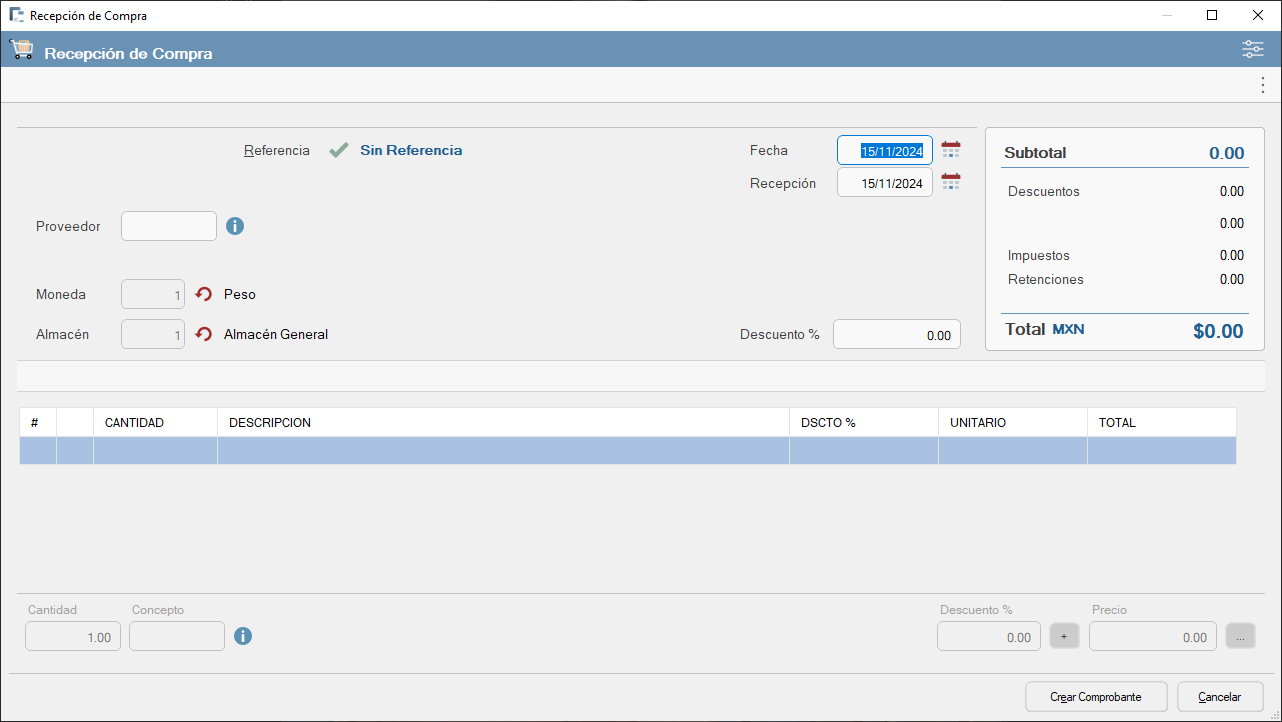
Task: Click the Crear Comprobante button
Action: [1097, 697]
